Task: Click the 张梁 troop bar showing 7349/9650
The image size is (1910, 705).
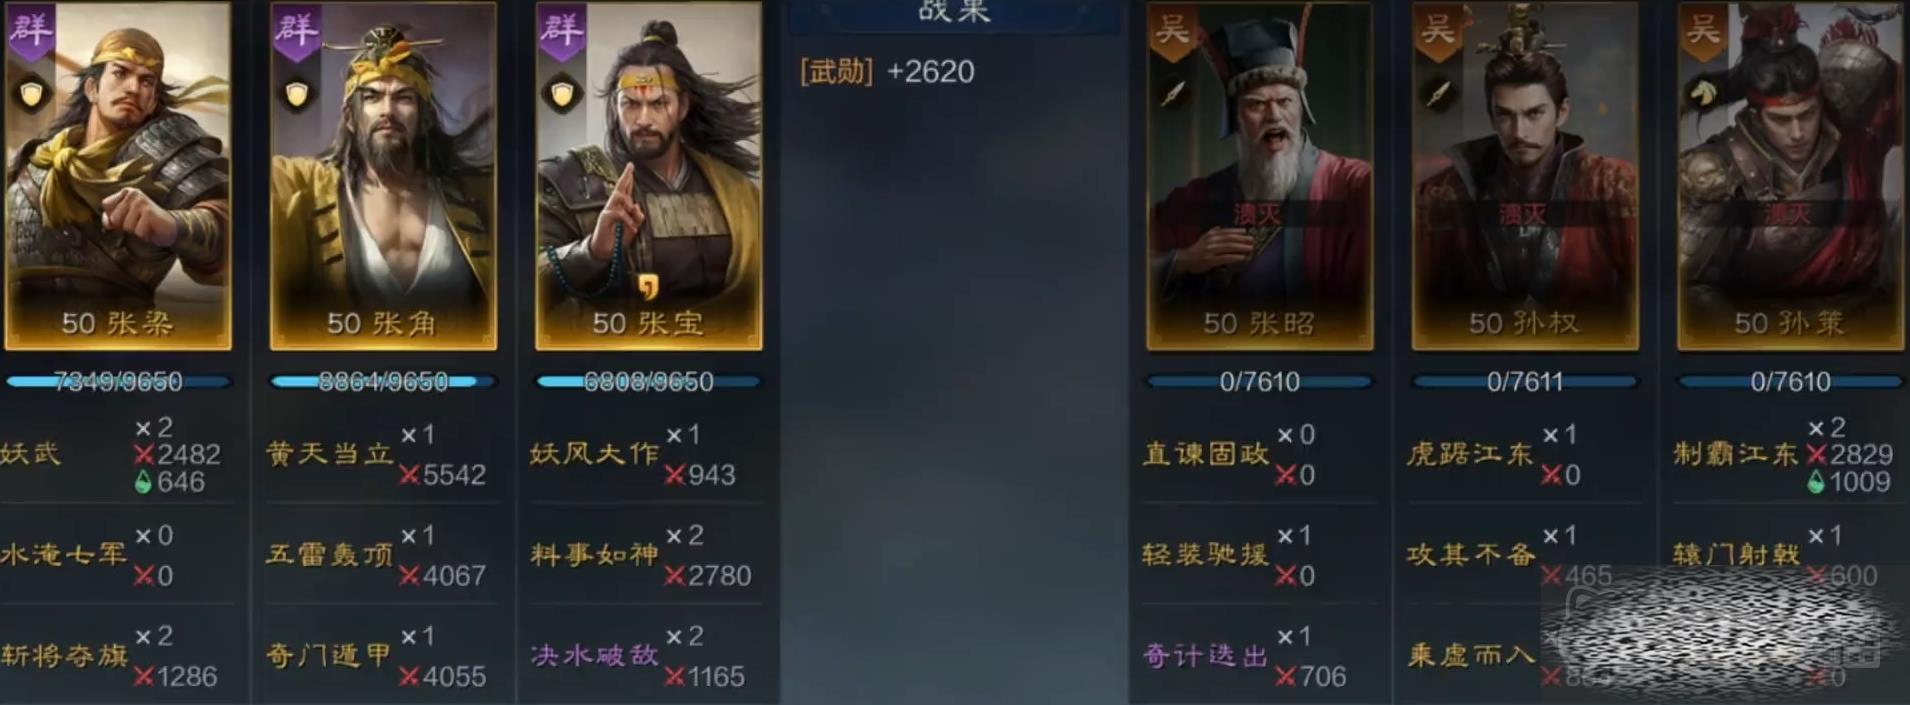Action: coord(118,381)
